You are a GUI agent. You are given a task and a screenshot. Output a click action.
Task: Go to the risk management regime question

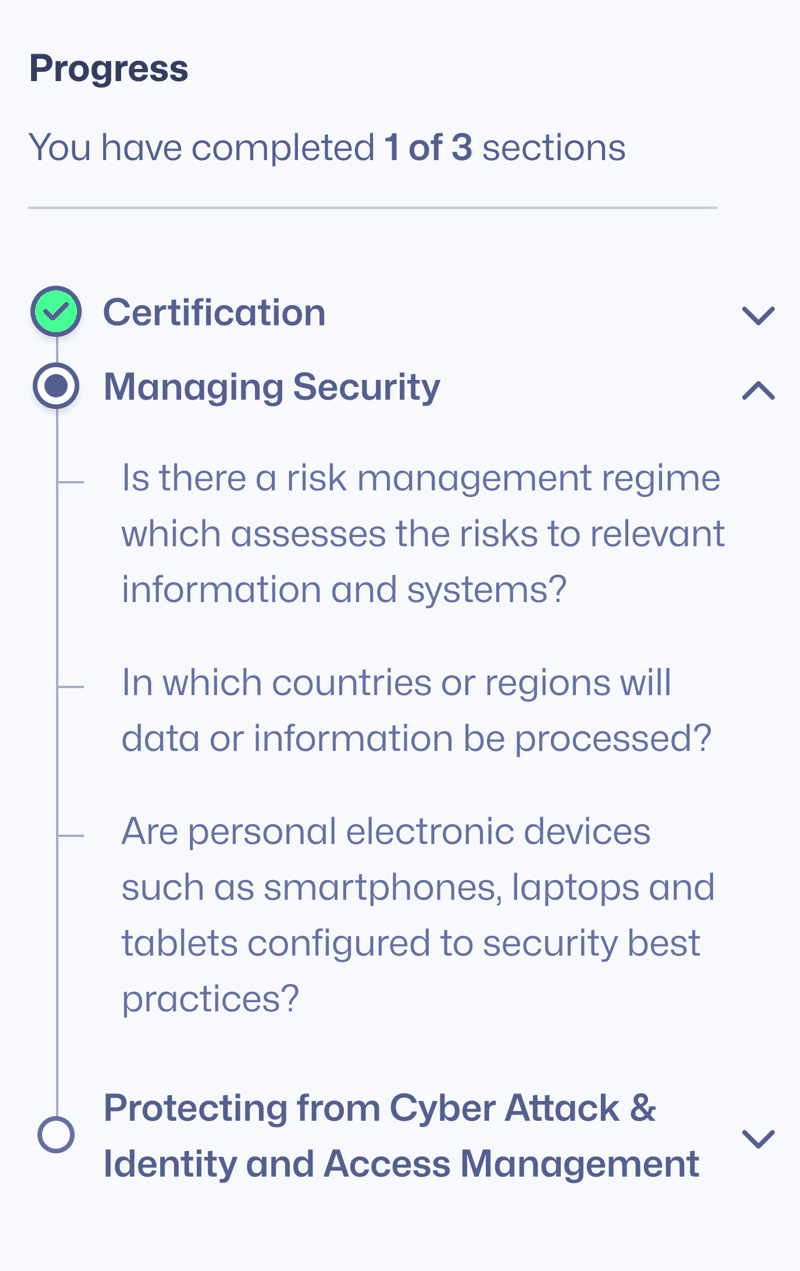click(x=422, y=533)
